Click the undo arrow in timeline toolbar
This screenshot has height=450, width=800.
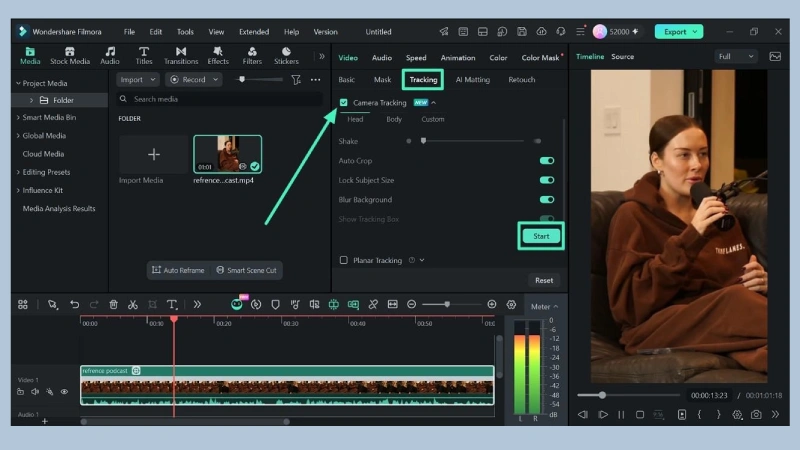(x=74, y=305)
